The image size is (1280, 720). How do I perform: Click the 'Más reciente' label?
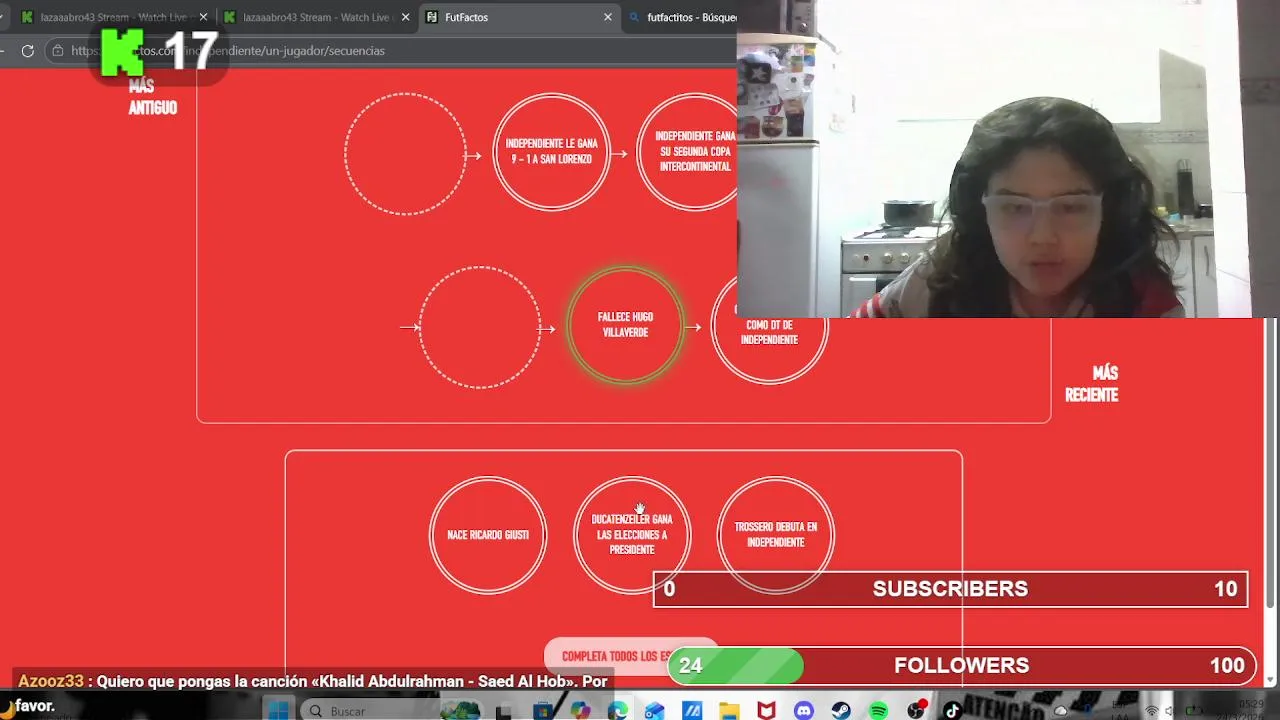pos(1091,384)
